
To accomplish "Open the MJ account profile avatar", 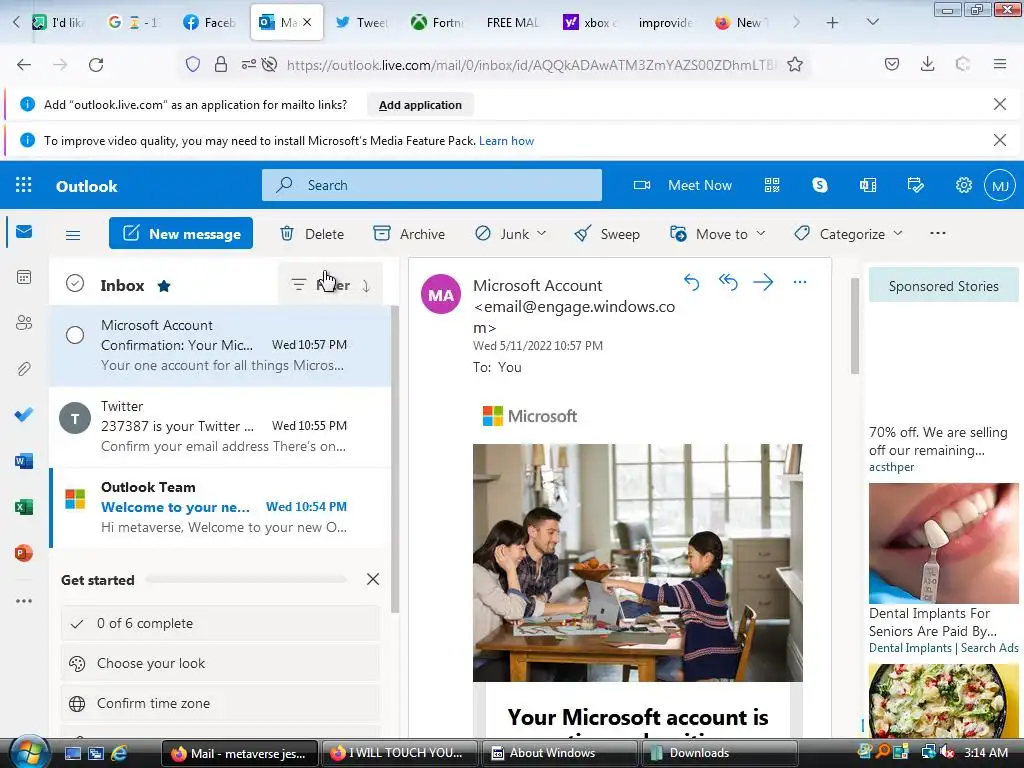I will (x=1000, y=185).
